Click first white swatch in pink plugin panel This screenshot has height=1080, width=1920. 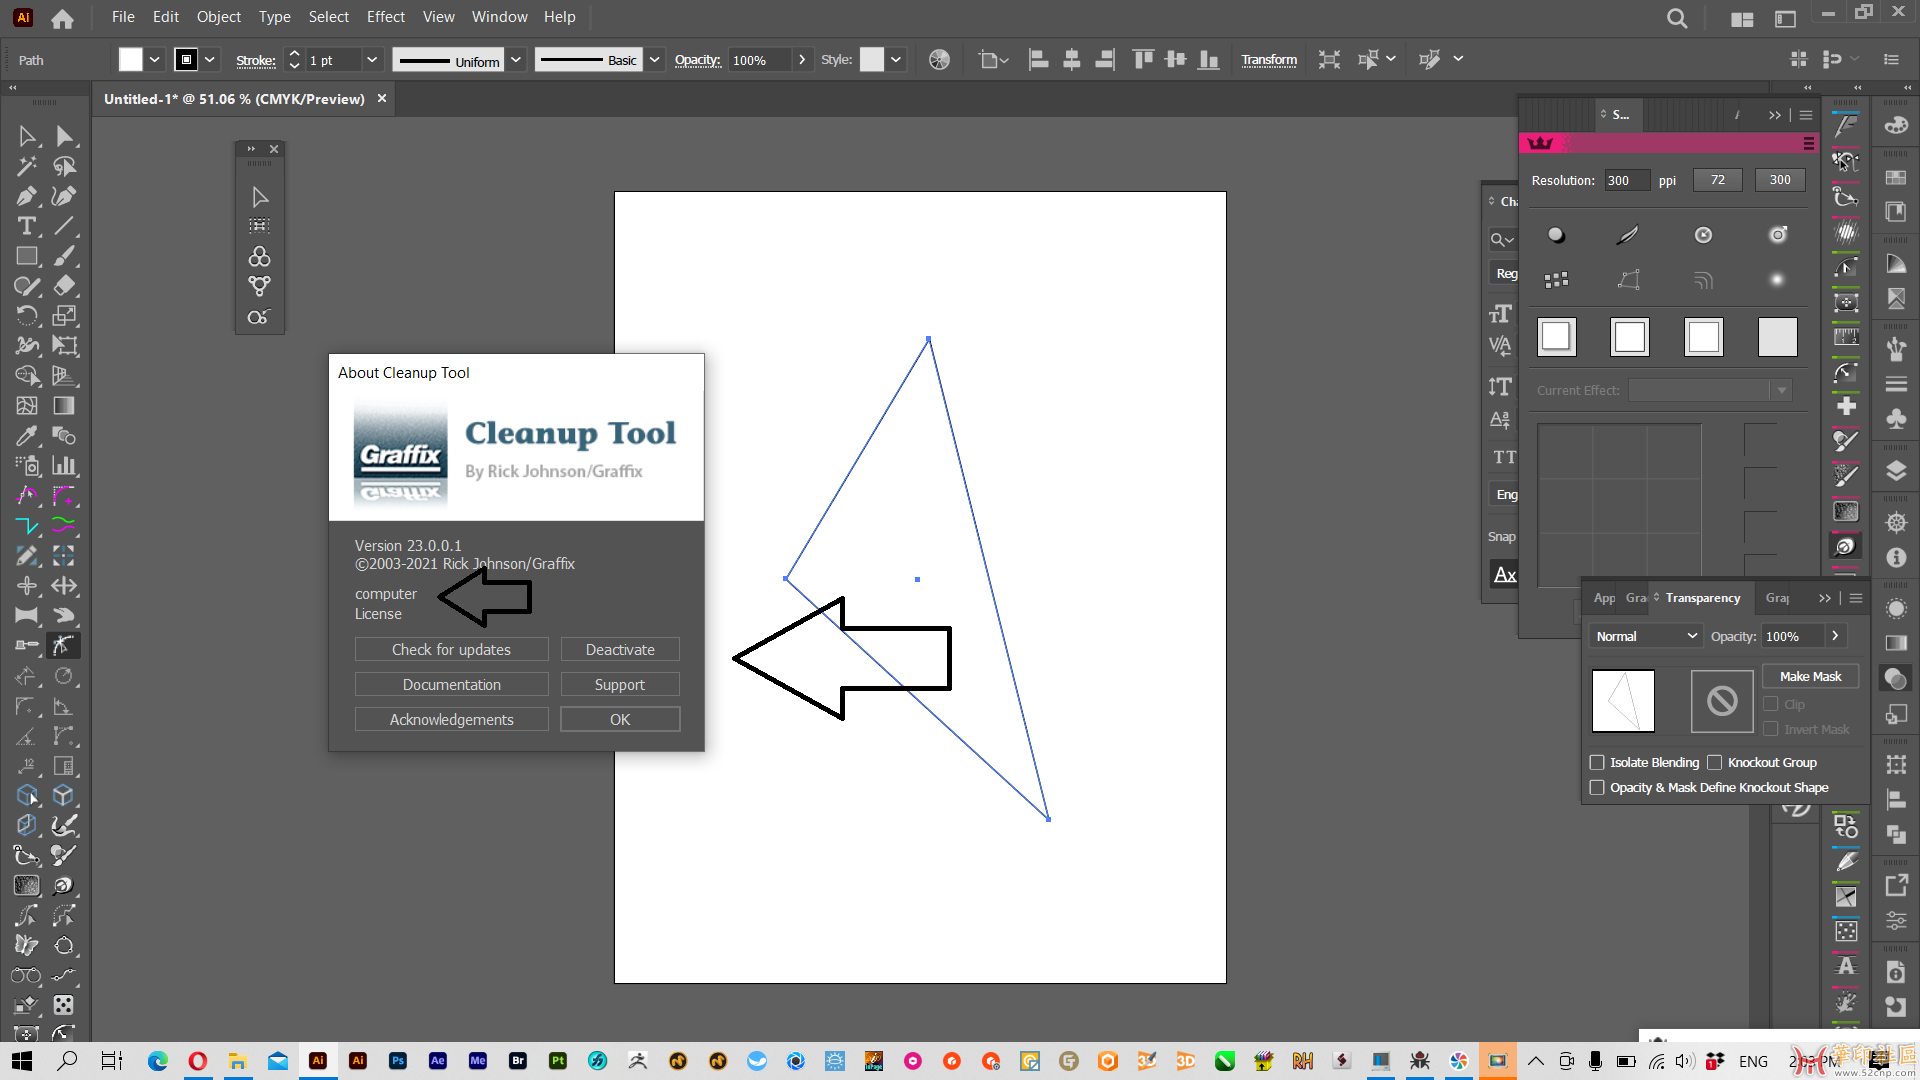(x=1556, y=337)
